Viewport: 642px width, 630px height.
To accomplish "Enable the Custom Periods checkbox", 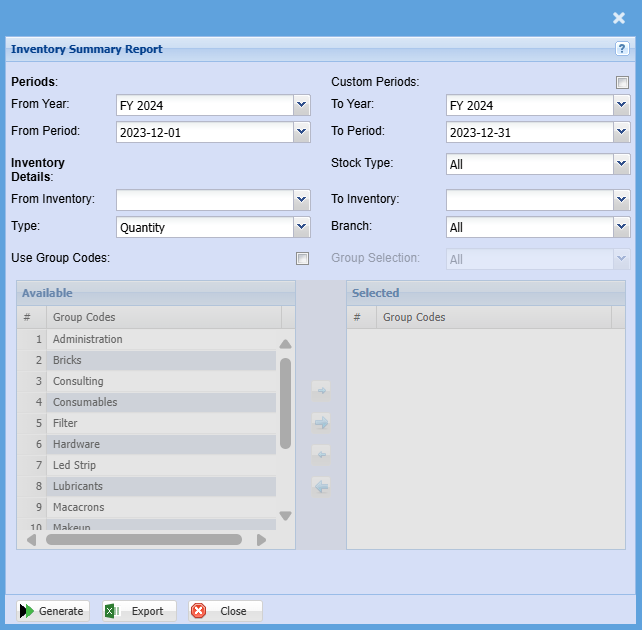I will pos(622,82).
